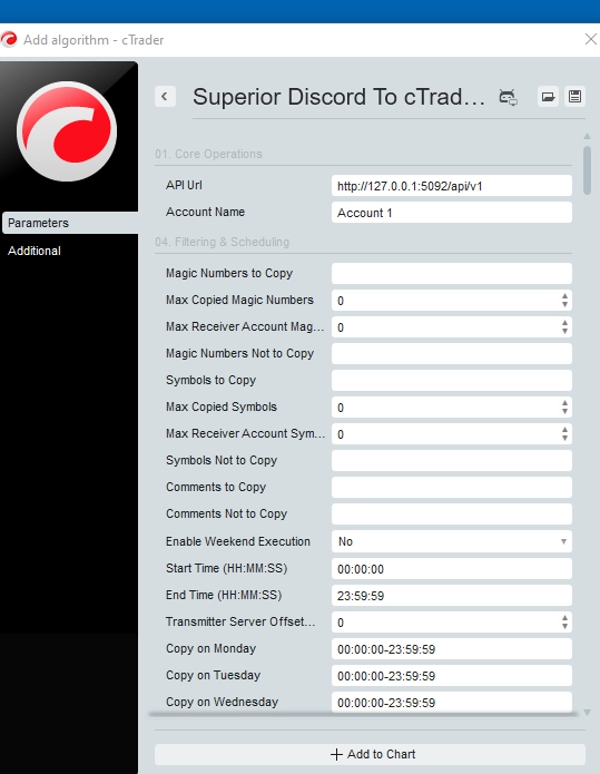
Task: Decrease Max Copied Symbols value
Action: (x=564, y=412)
